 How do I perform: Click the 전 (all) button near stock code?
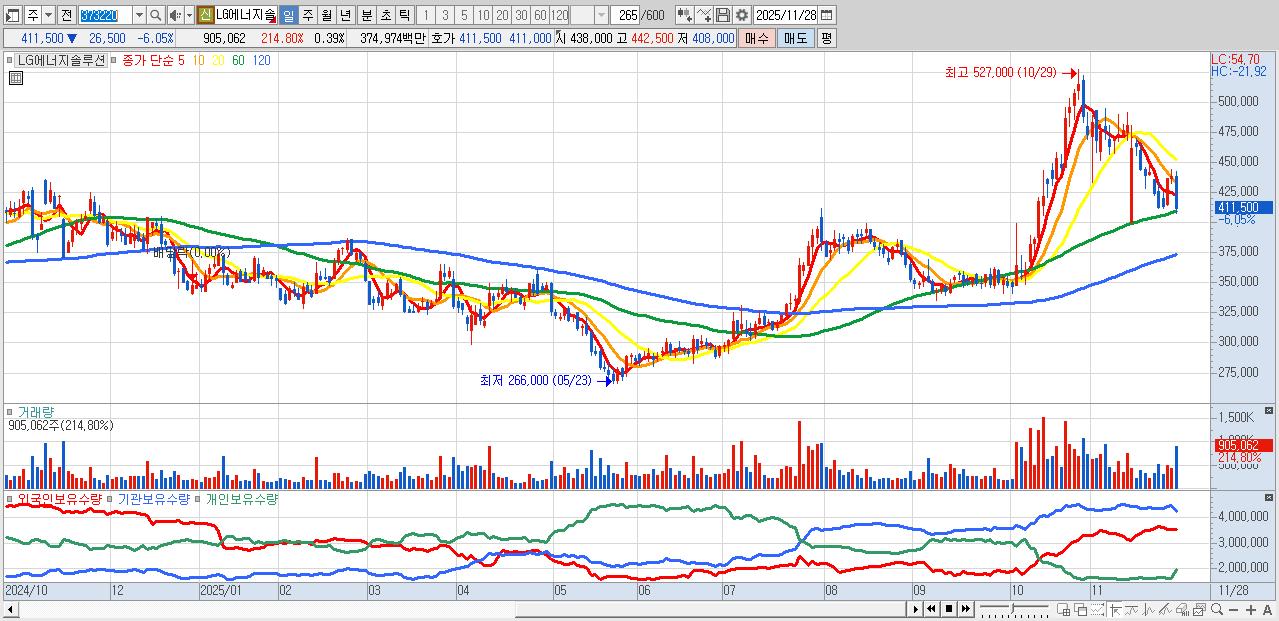click(x=66, y=15)
